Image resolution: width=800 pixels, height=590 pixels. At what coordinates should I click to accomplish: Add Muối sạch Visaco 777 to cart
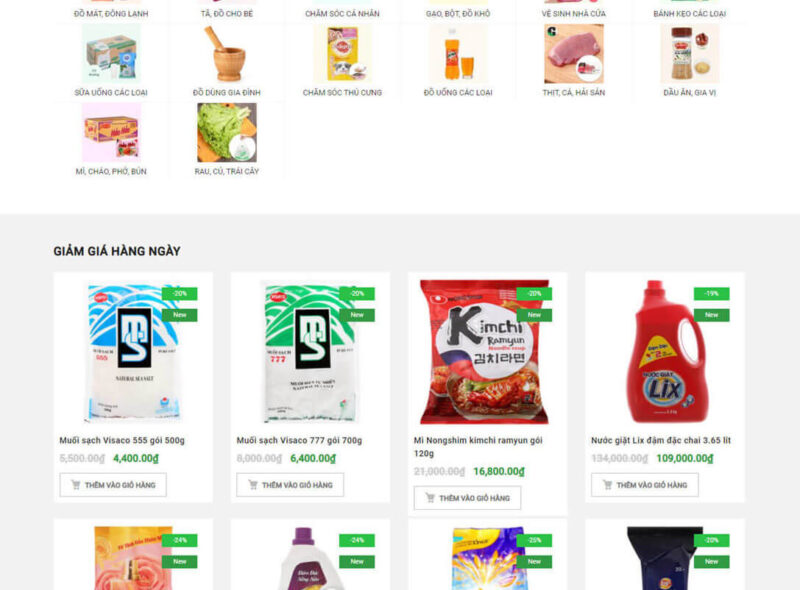pyautogui.click(x=290, y=485)
